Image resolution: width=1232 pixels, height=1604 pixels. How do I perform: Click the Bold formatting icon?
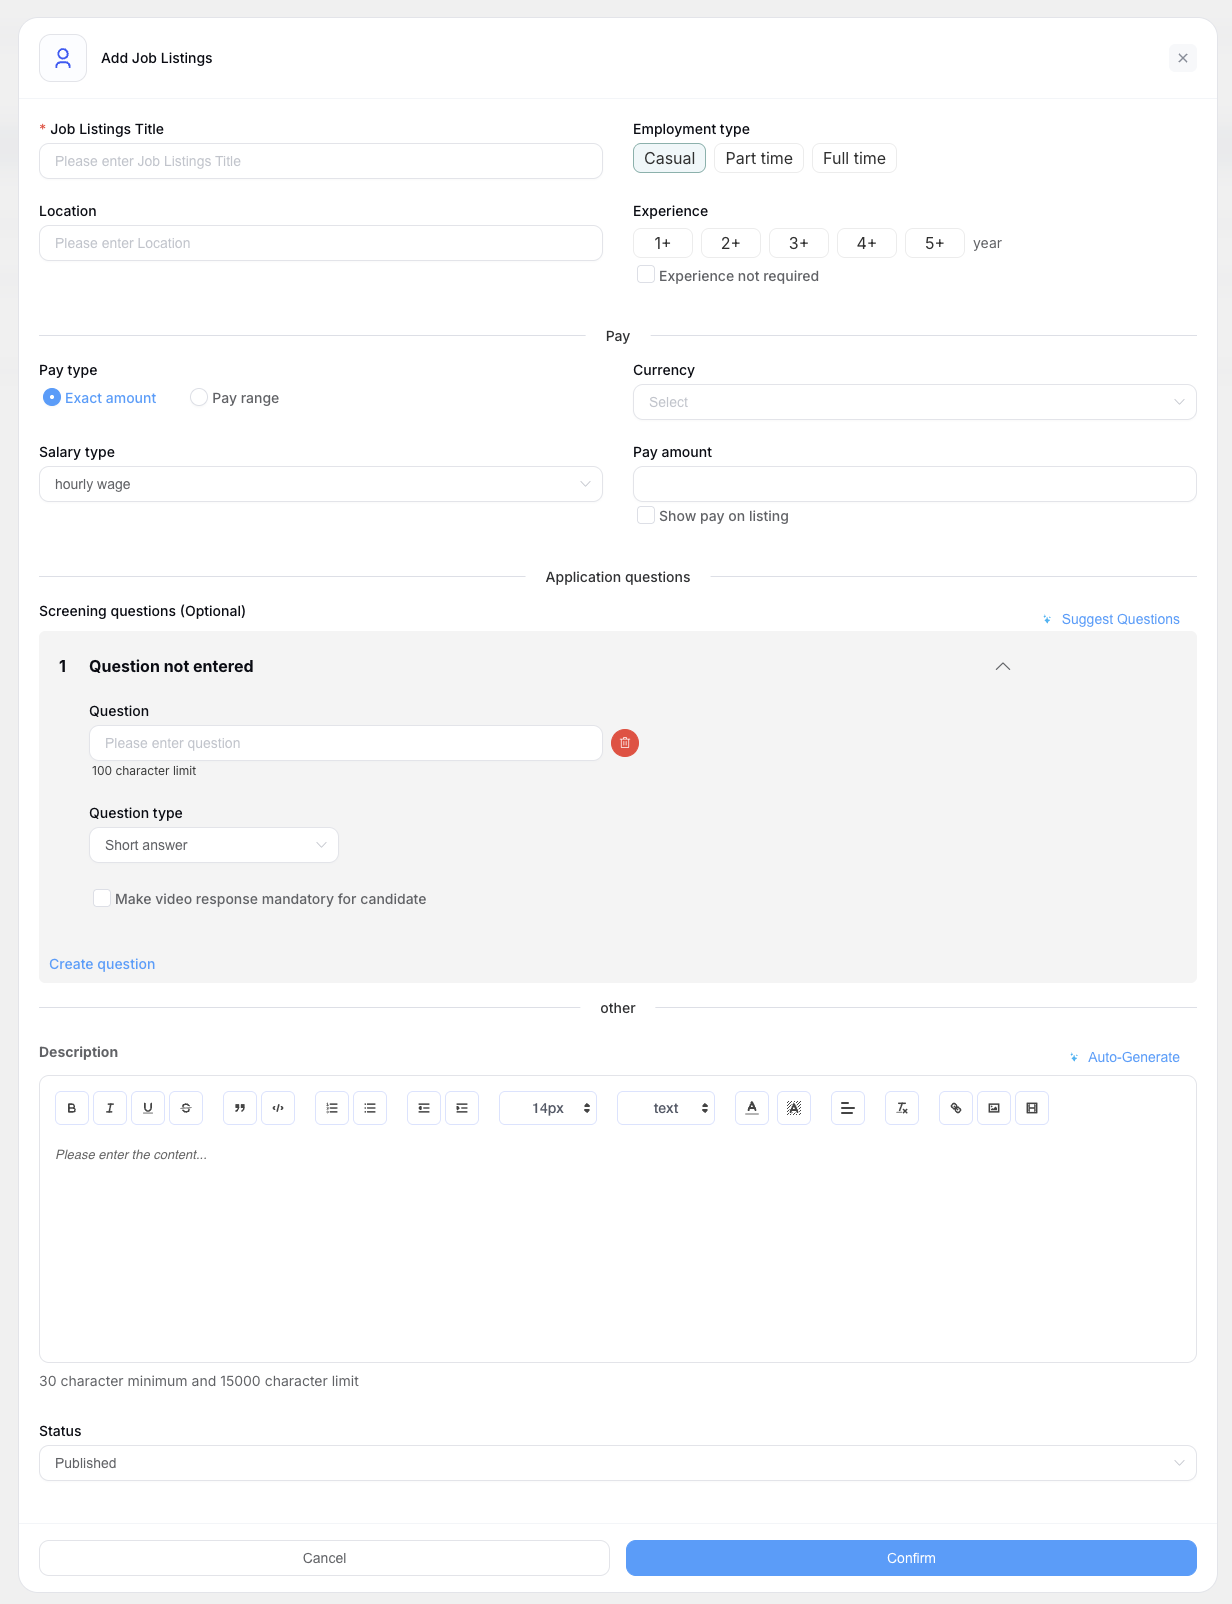pos(72,1108)
